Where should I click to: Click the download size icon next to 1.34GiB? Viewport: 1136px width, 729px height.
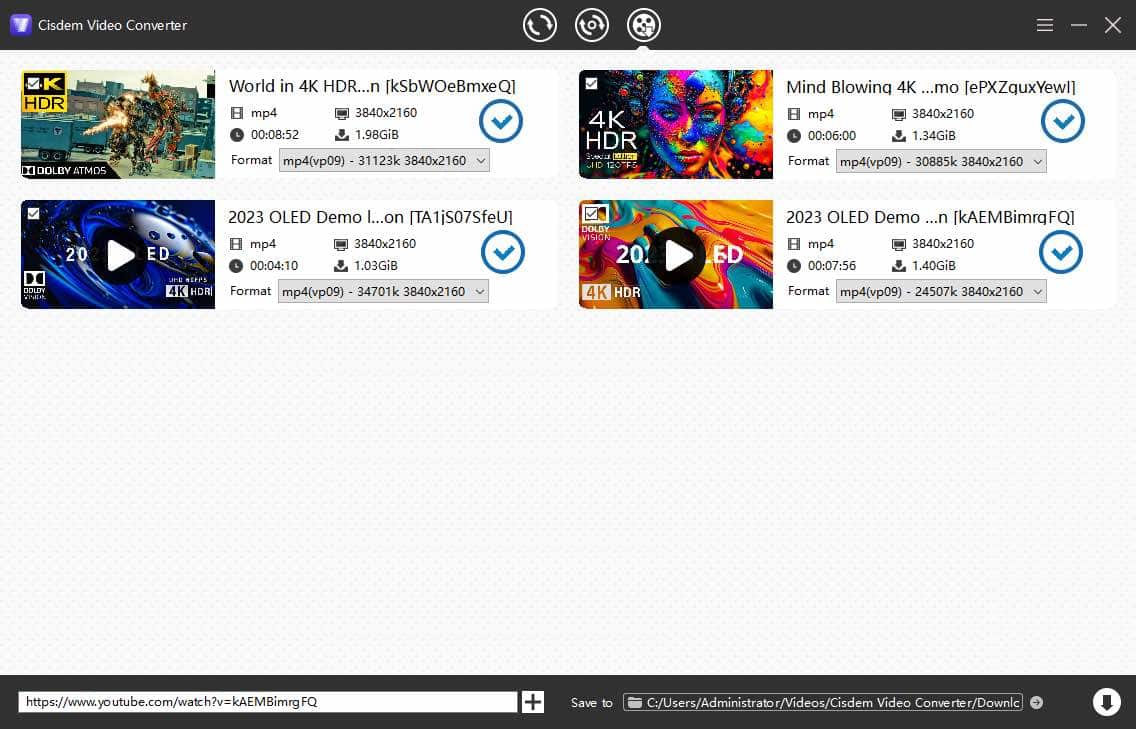(899, 136)
